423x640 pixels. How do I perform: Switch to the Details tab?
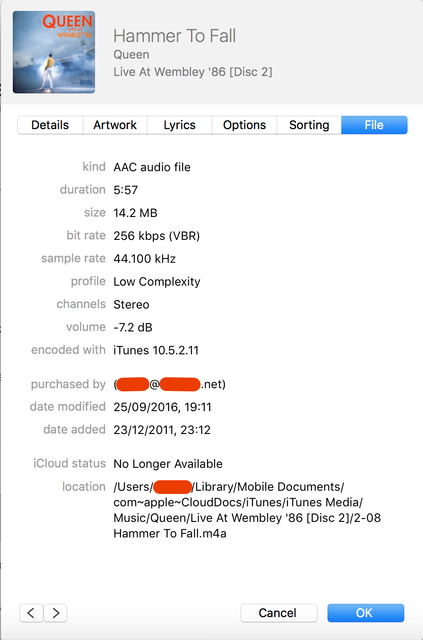coord(50,125)
